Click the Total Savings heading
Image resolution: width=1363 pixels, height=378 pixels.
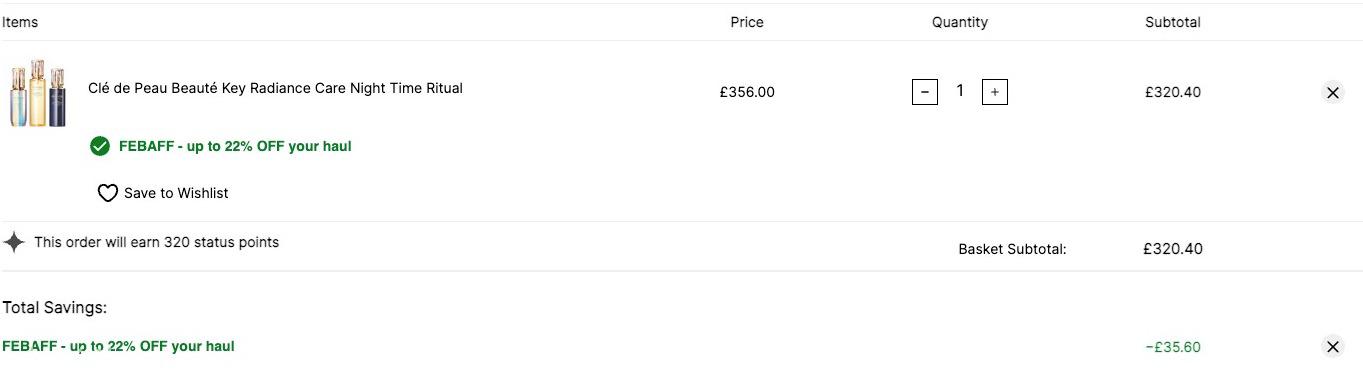55,308
